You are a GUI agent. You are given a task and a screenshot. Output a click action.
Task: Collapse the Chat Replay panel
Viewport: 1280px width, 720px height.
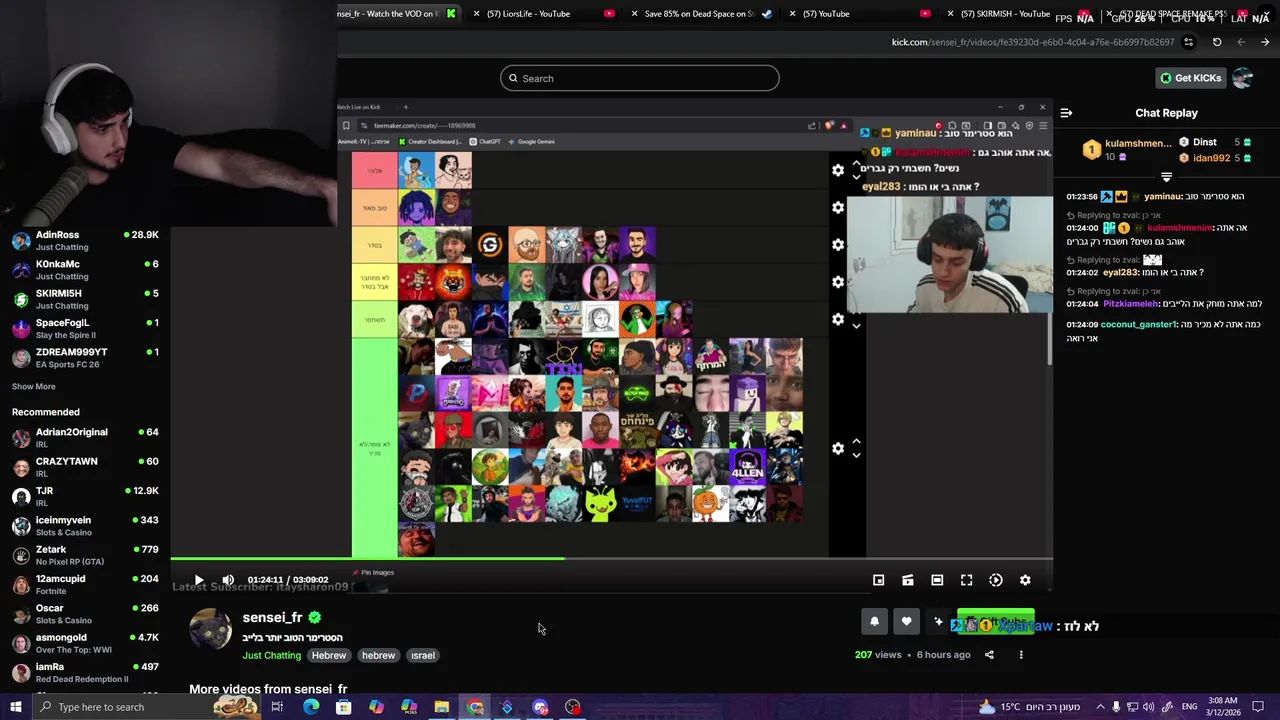pyautogui.click(x=1066, y=113)
